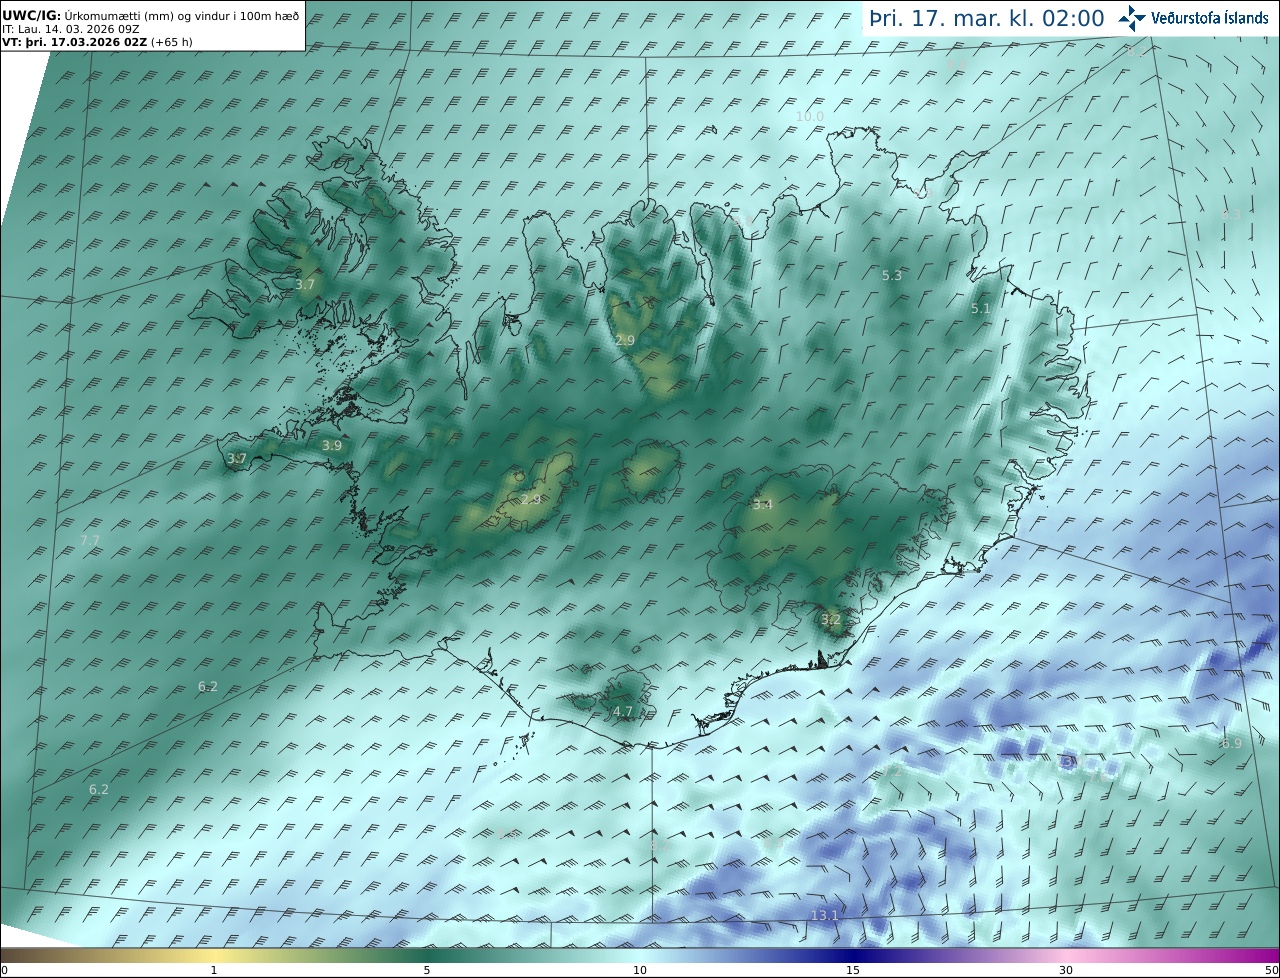This screenshot has height=978, width=1280.
Task: Click the colorbar tick label 10
Action: [x=640, y=970]
